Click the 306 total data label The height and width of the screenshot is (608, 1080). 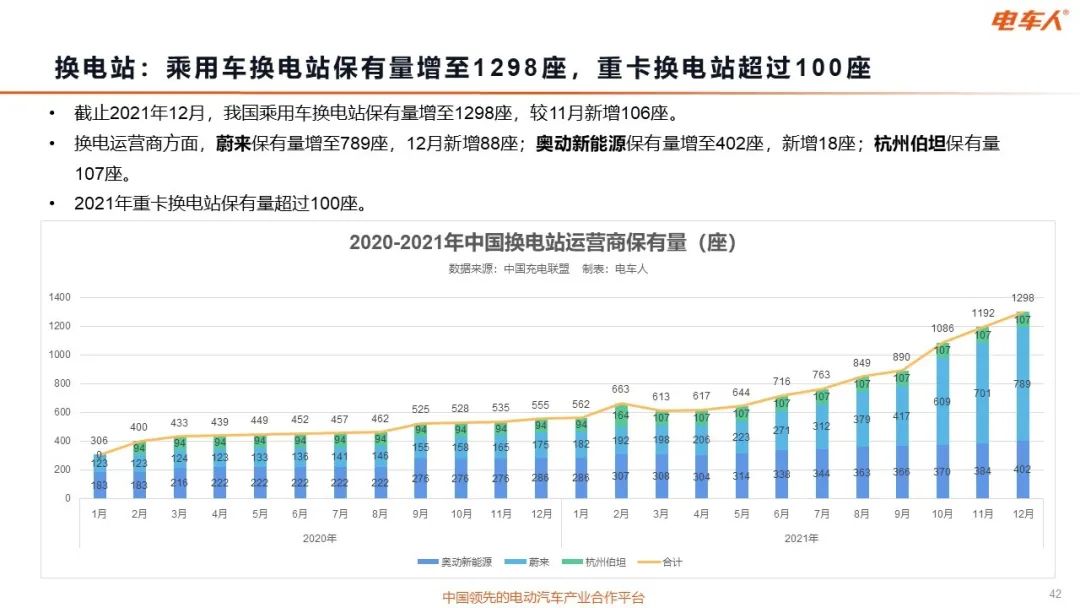tap(99, 441)
